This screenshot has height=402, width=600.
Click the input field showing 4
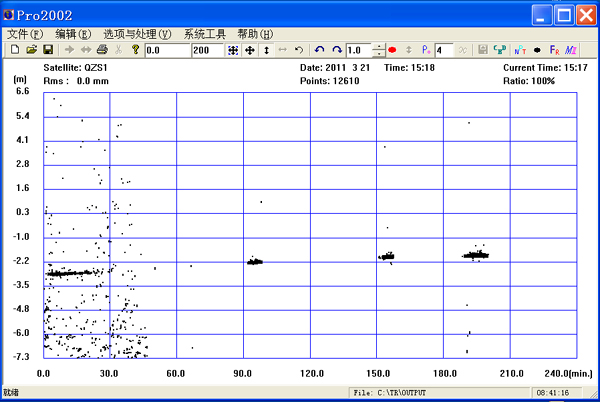[444, 50]
